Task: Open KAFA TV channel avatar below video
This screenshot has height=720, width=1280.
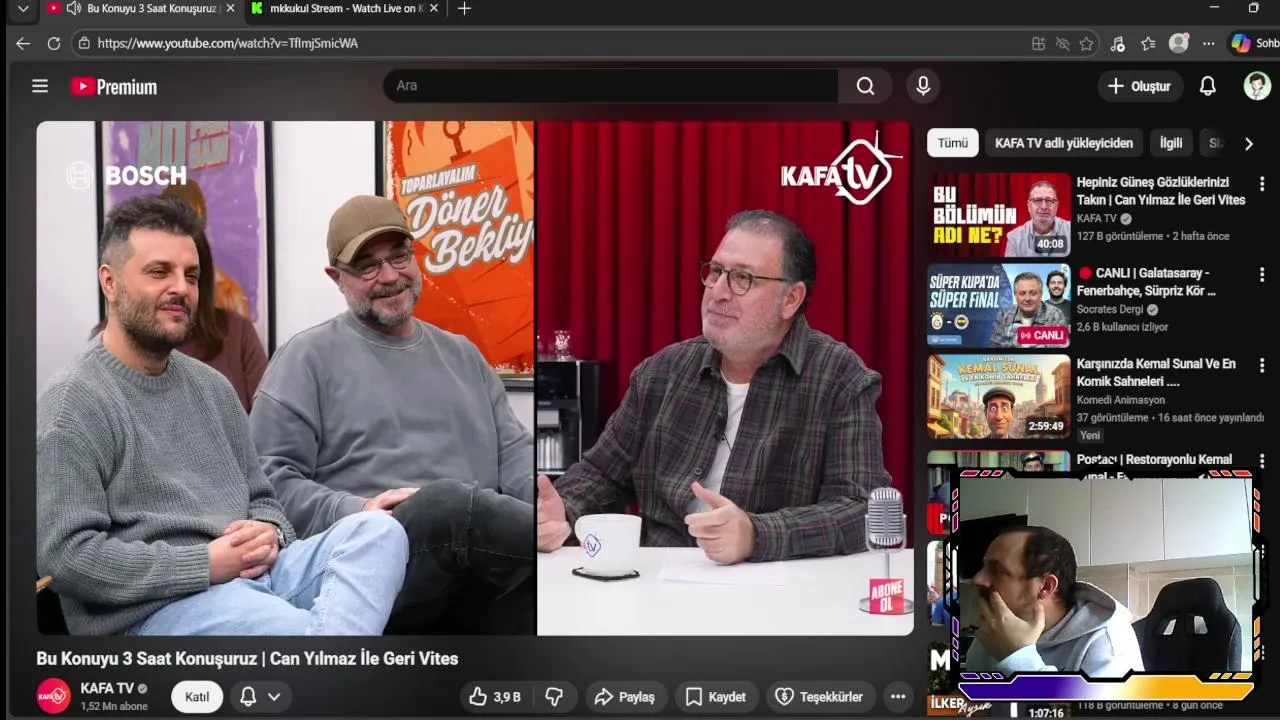Action: pos(53,696)
